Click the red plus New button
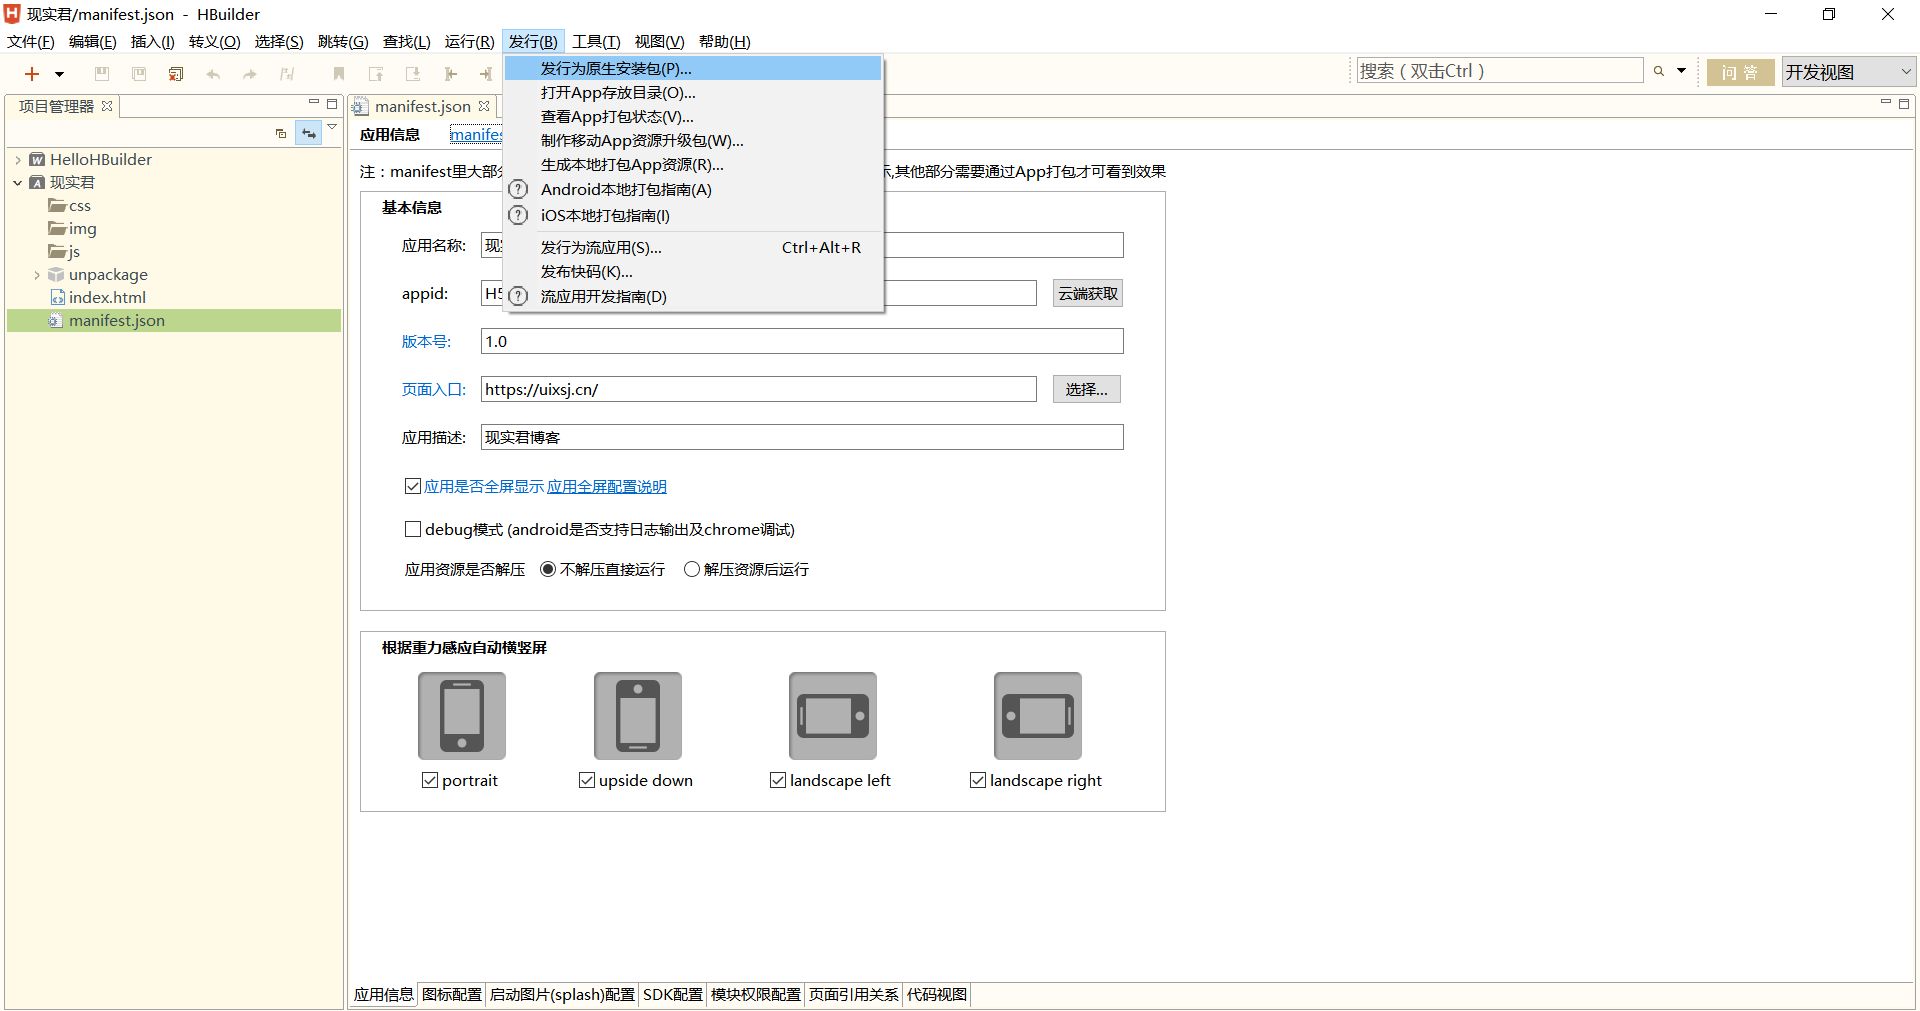 [x=32, y=74]
